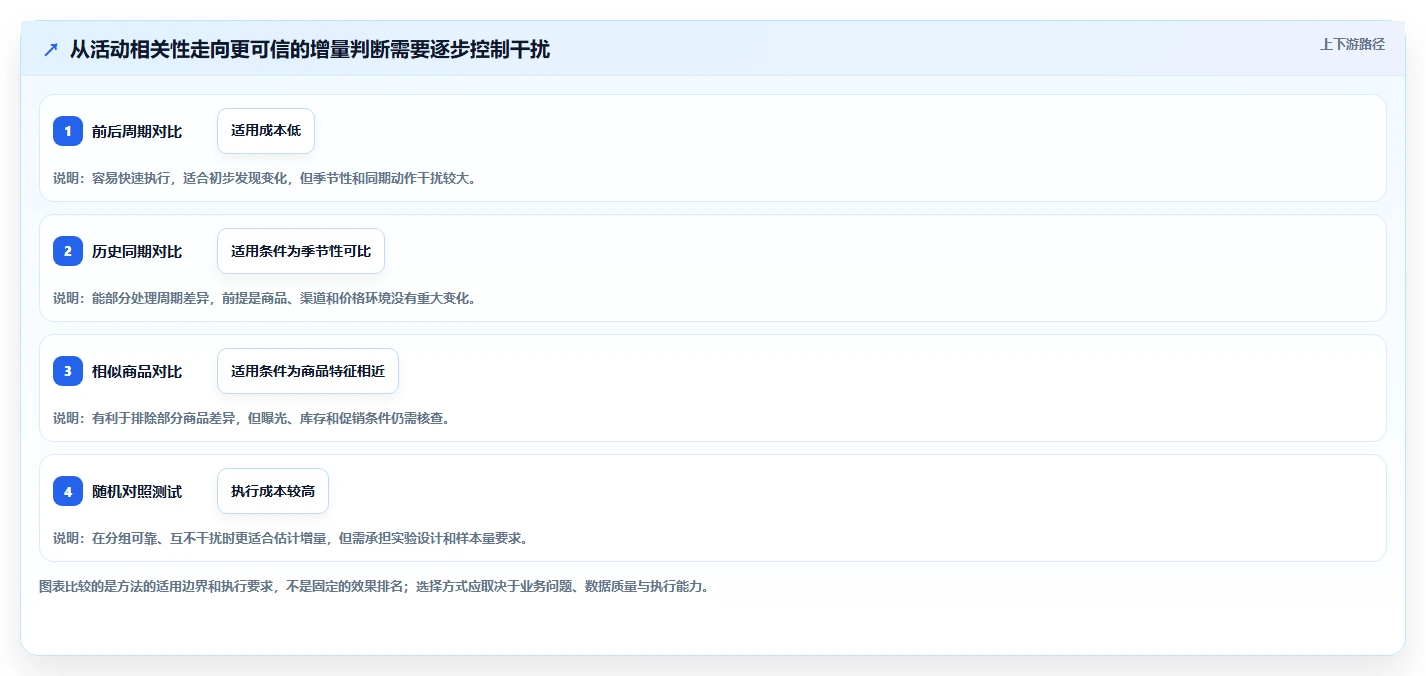Click the step 3 number badge

[68, 371]
